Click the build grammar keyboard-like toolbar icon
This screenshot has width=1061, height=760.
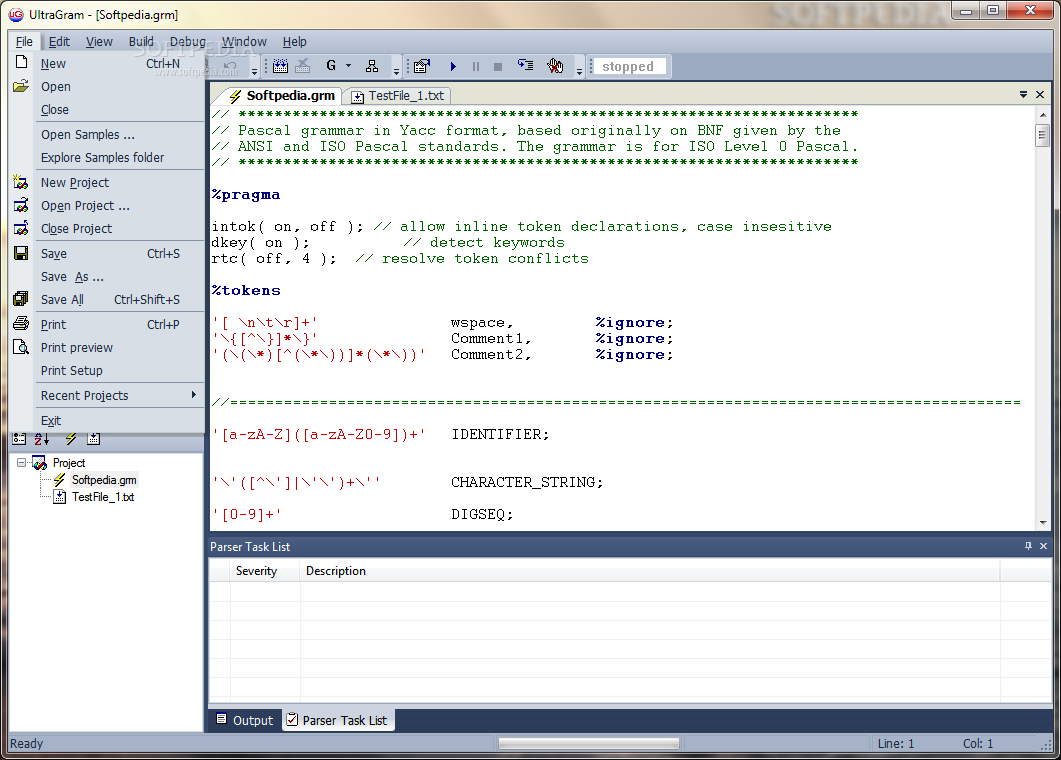(280, 66)
